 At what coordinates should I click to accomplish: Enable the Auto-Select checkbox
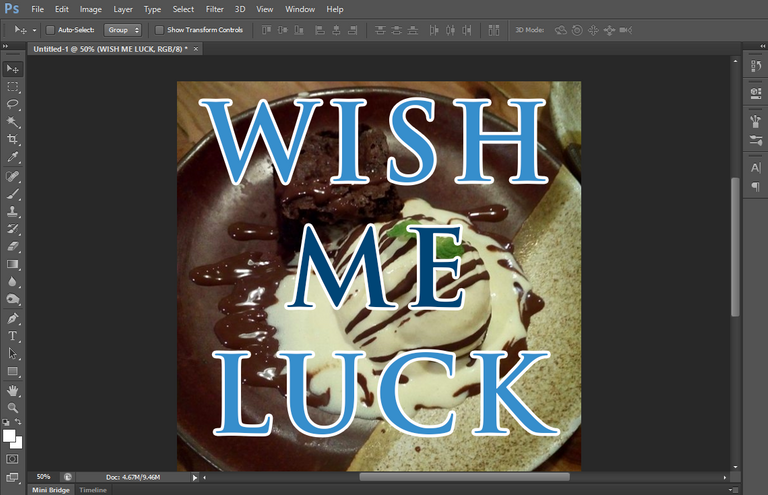click(x=50, y=30)
